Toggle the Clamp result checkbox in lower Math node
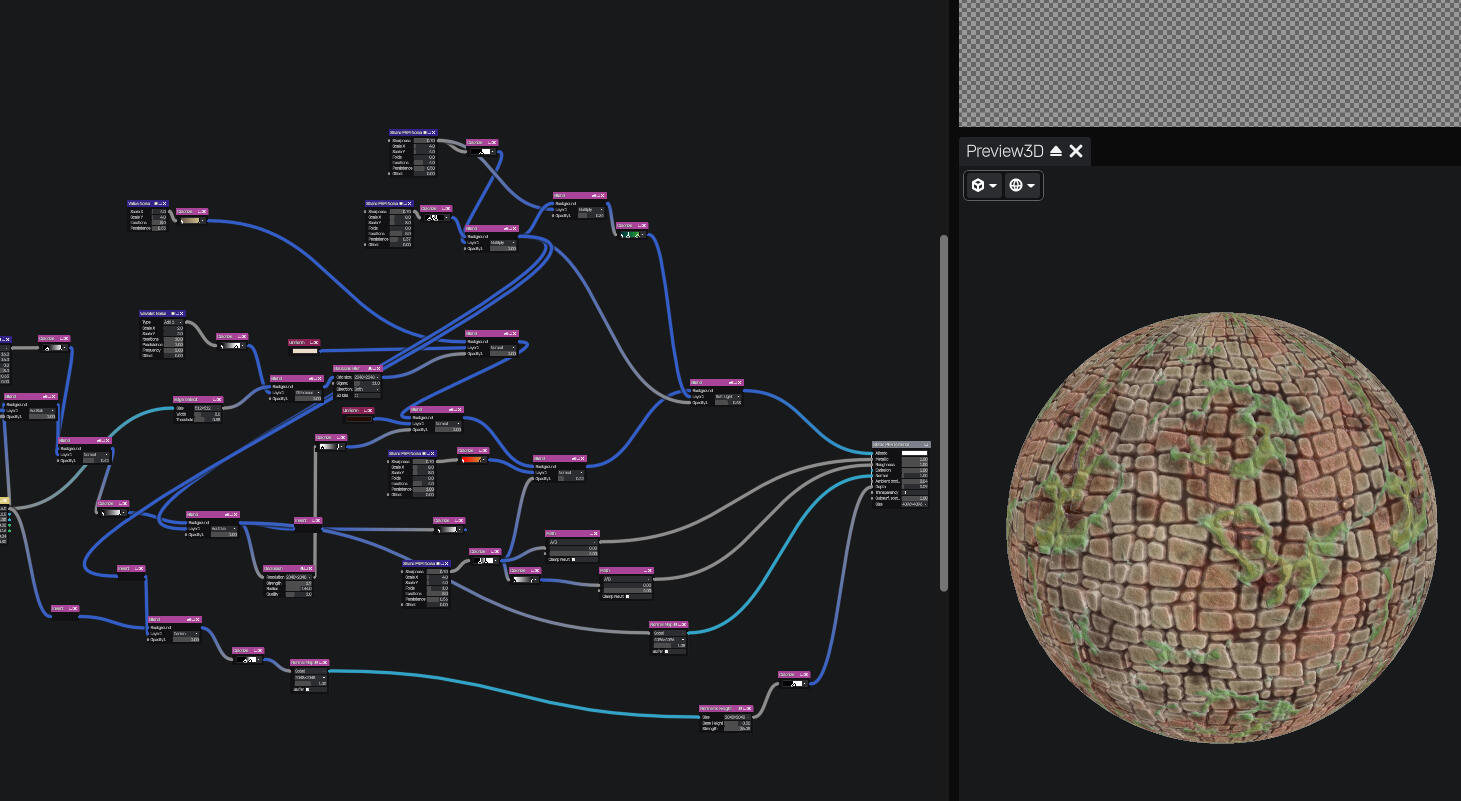 coord(627,596)
